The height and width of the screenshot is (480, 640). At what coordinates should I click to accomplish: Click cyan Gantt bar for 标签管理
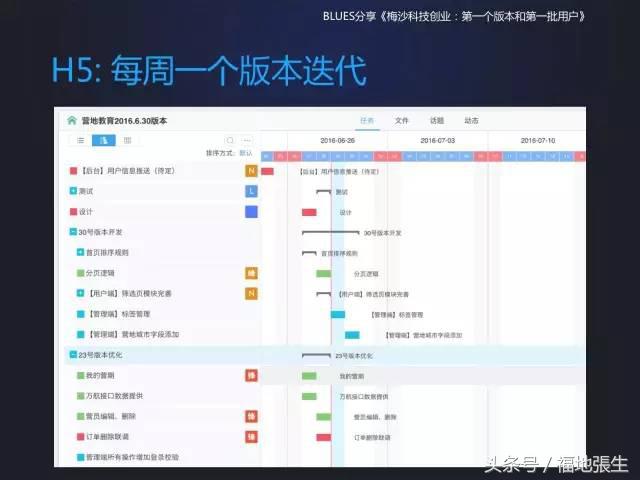[x=338, y=314]
